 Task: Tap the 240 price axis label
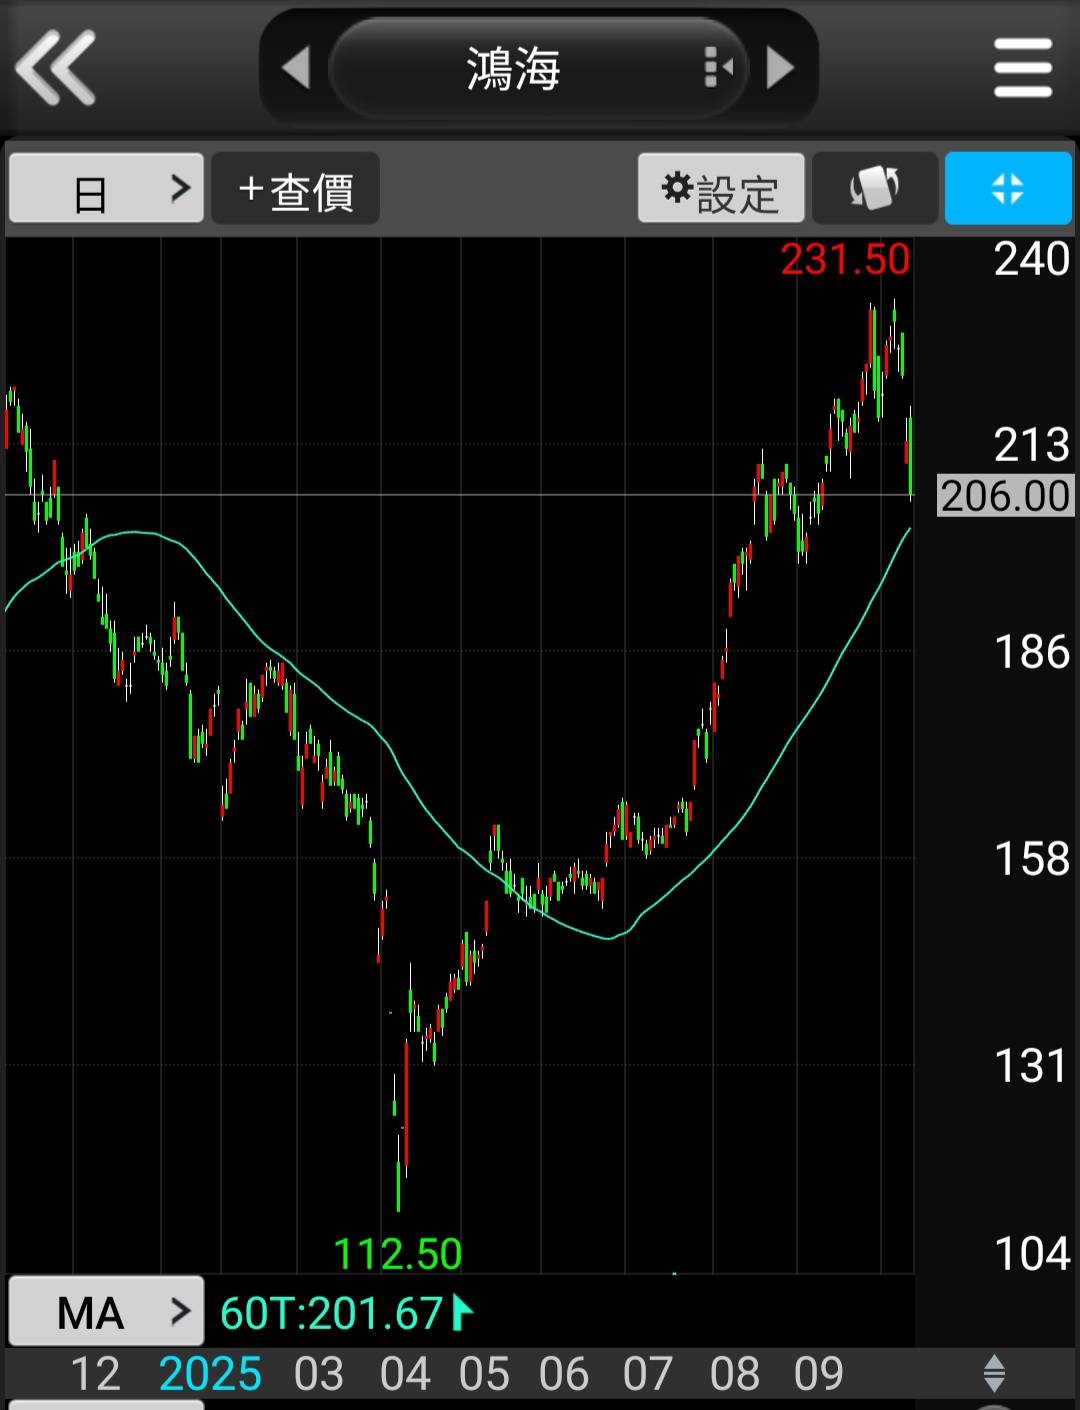pos(1032,259)
